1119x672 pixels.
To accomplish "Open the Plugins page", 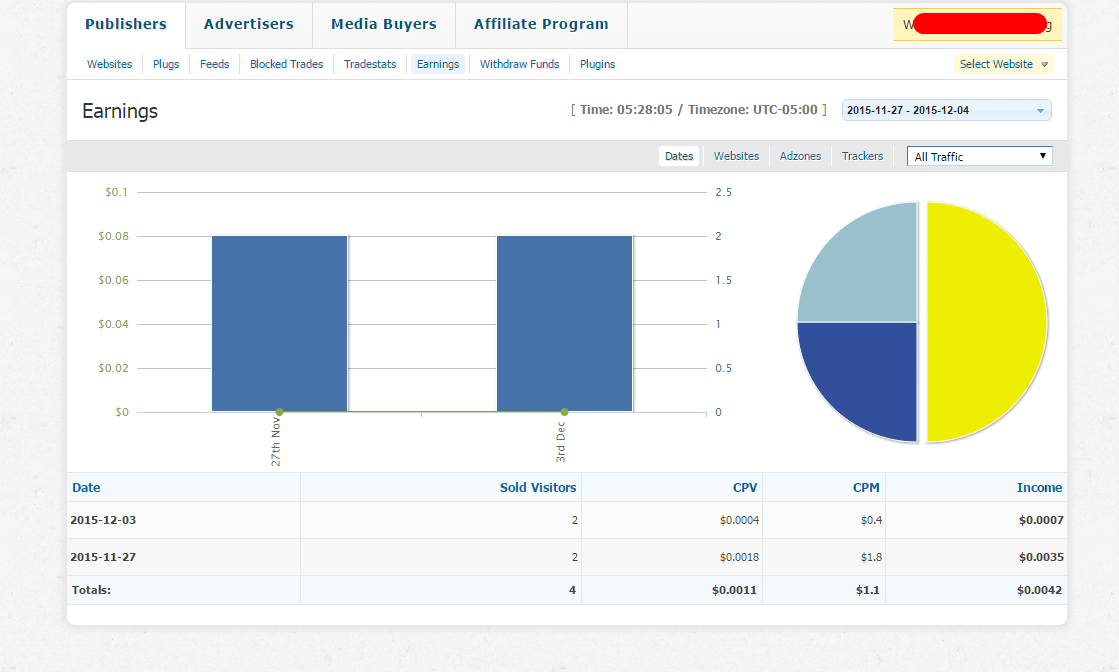I will [597, 64].
